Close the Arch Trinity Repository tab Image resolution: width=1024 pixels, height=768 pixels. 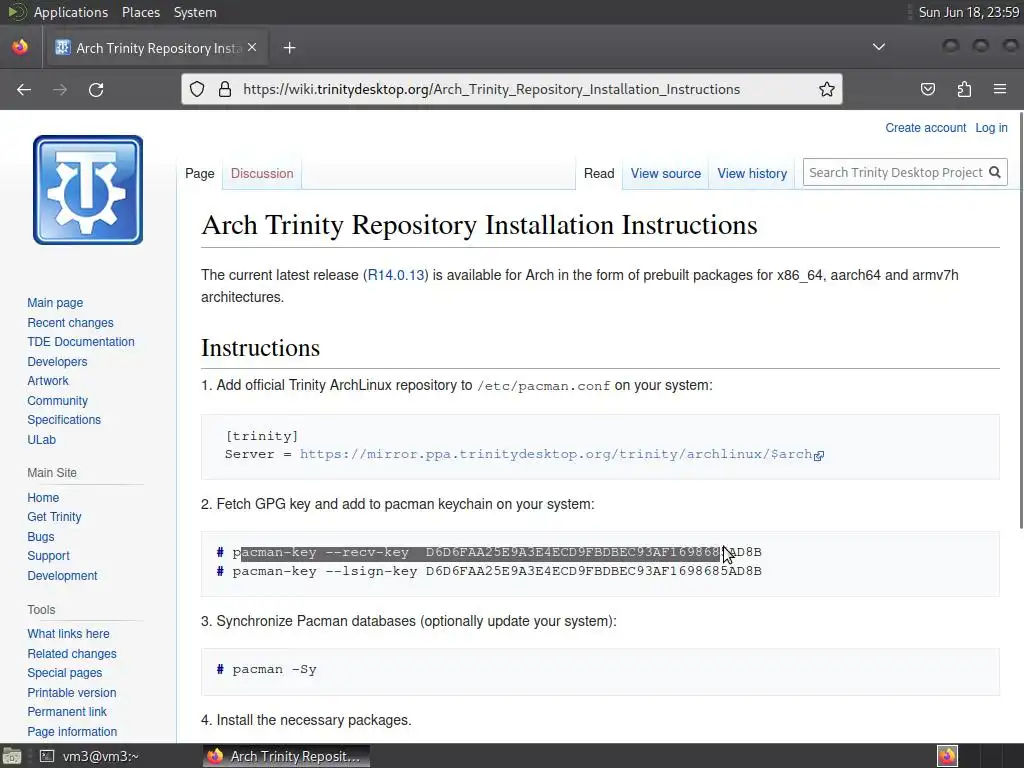[252, 48]
